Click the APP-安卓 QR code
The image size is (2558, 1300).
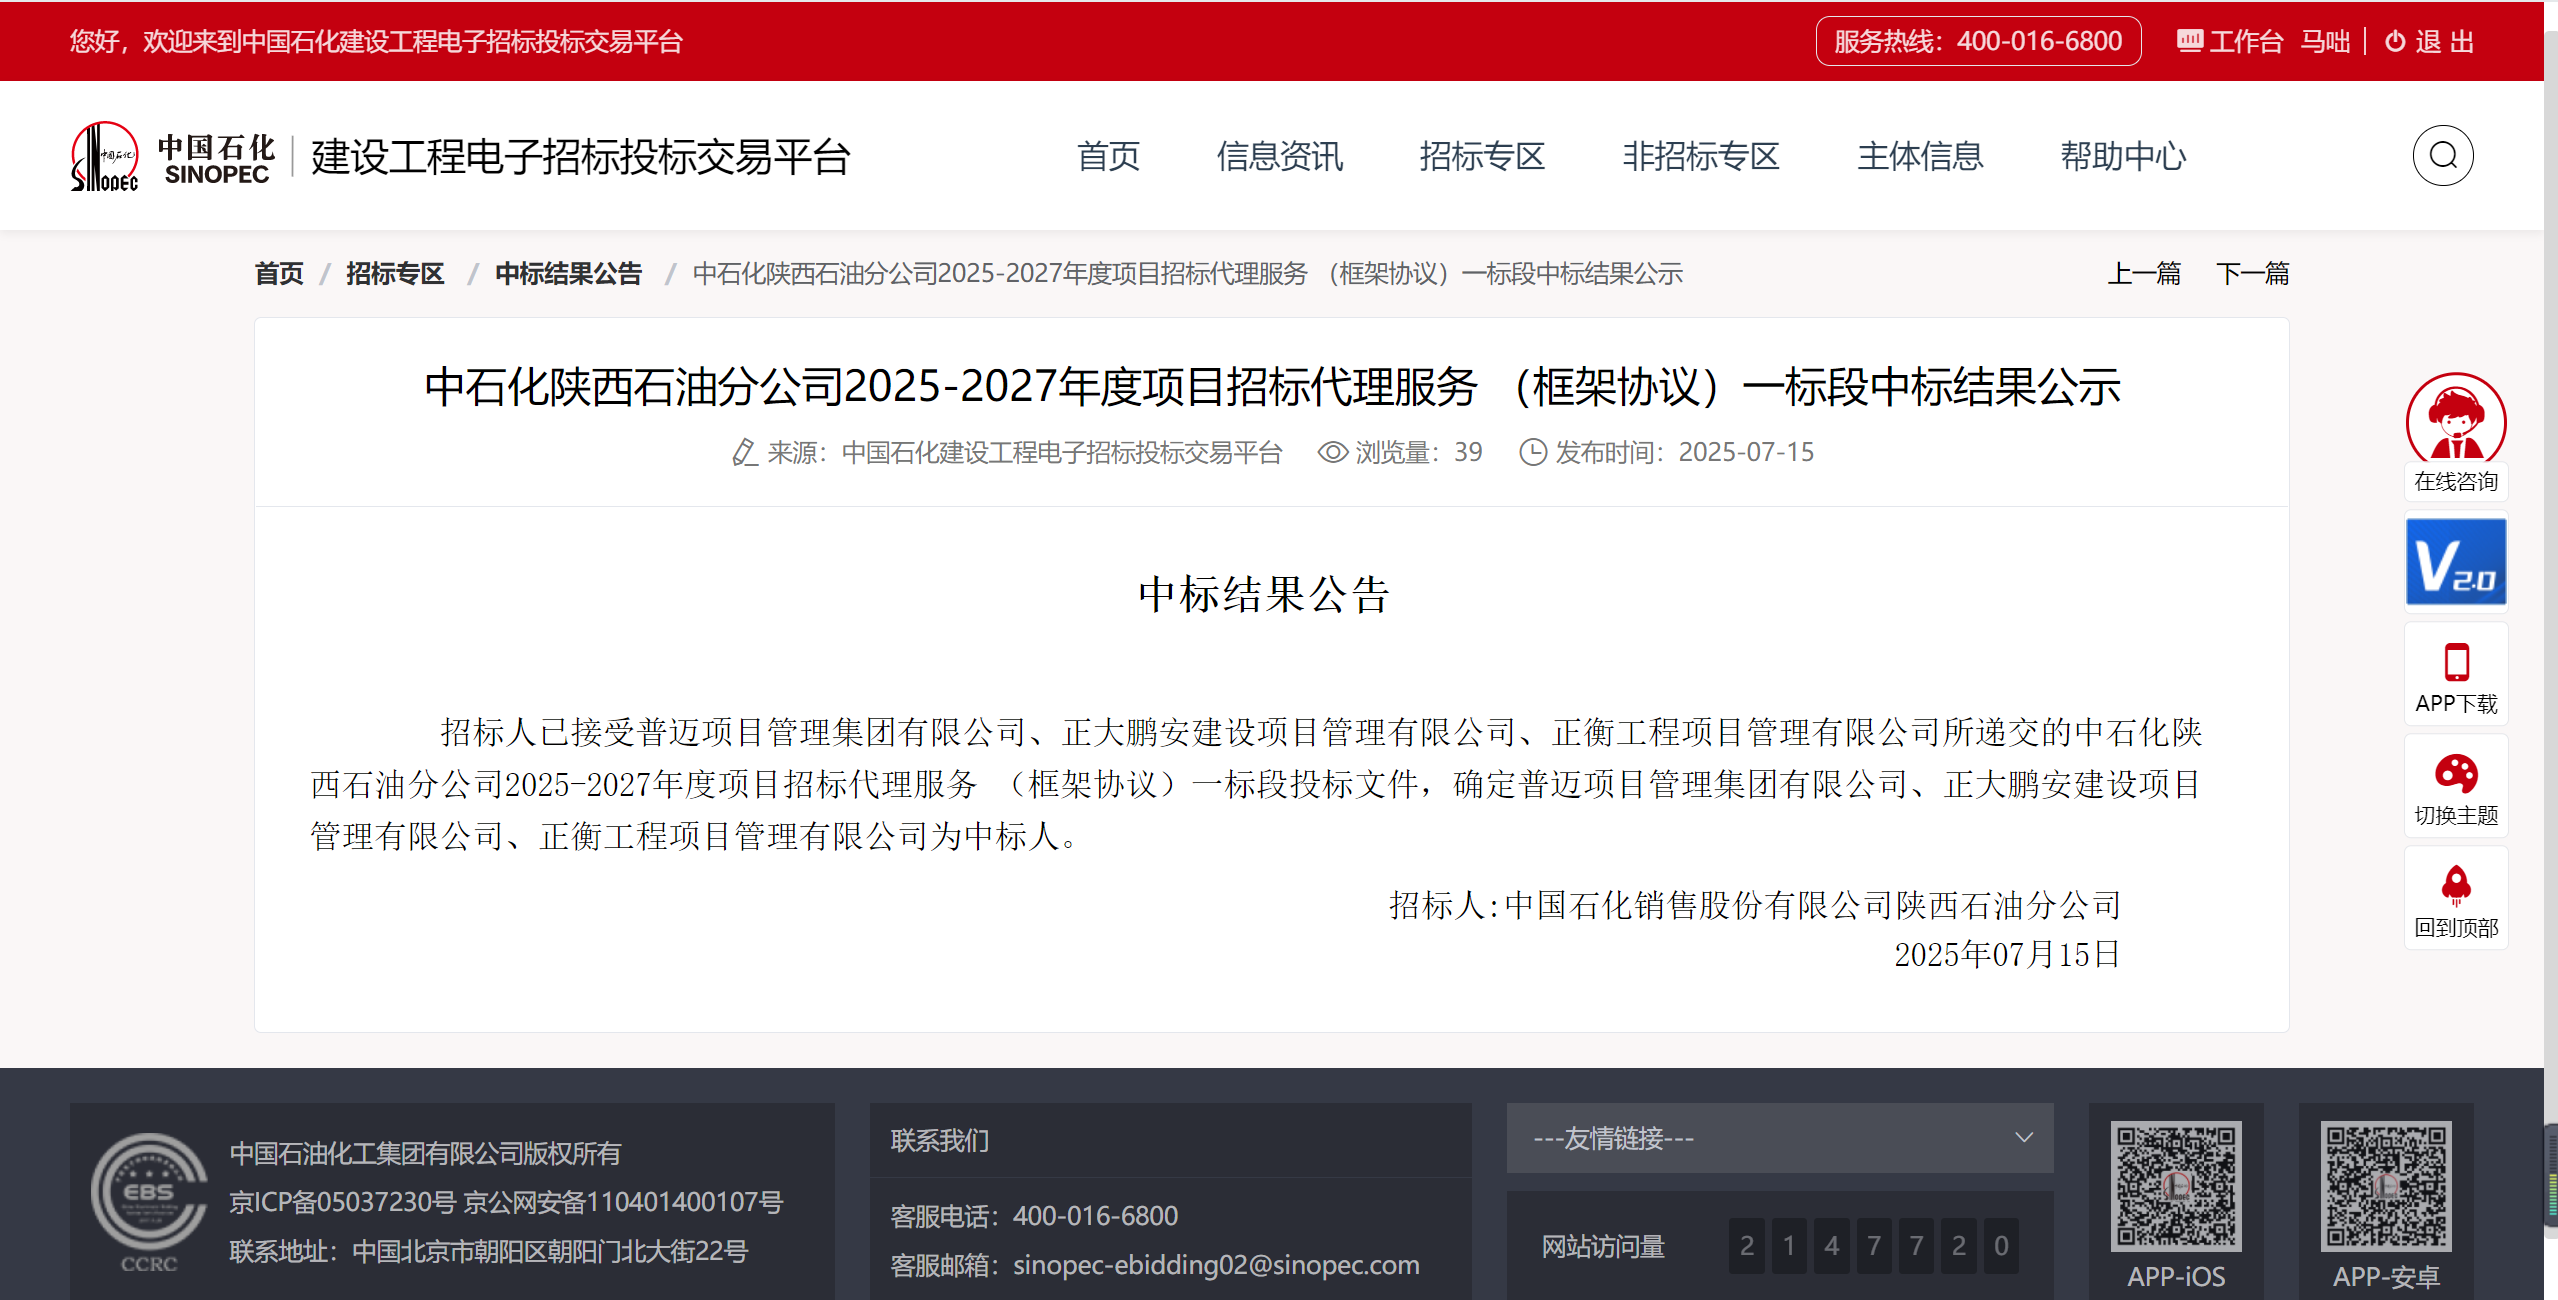(x=2385, y=1186)
